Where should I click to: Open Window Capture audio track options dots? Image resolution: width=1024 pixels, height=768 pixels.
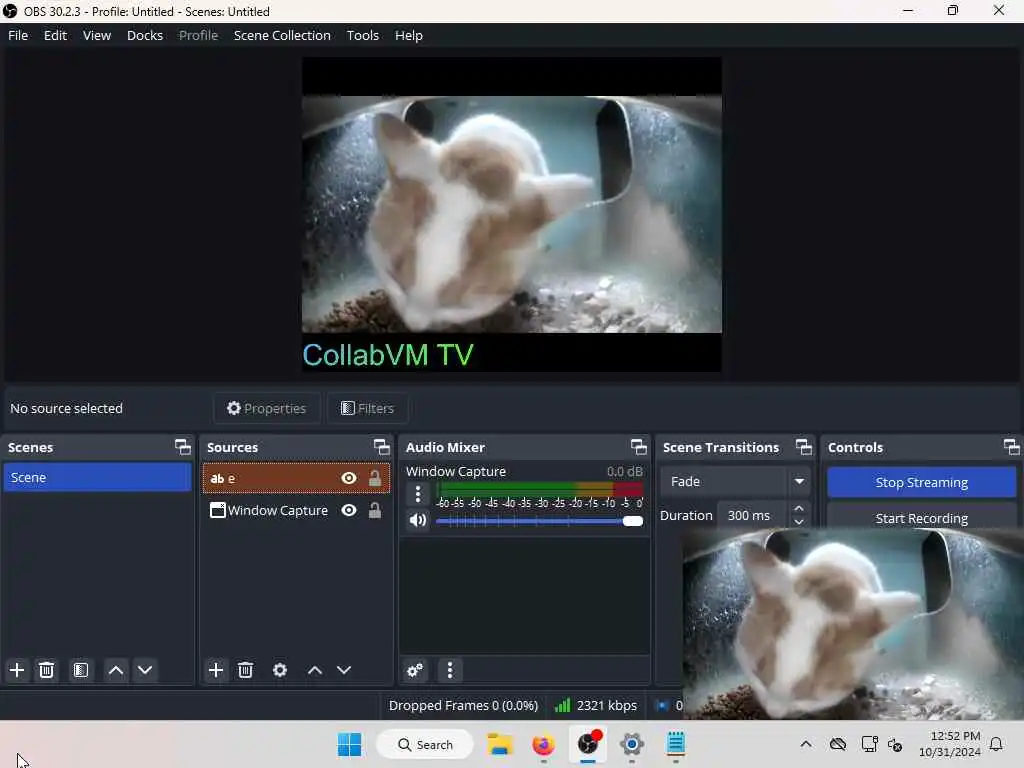pyautogui.click(x=418, y=494)
